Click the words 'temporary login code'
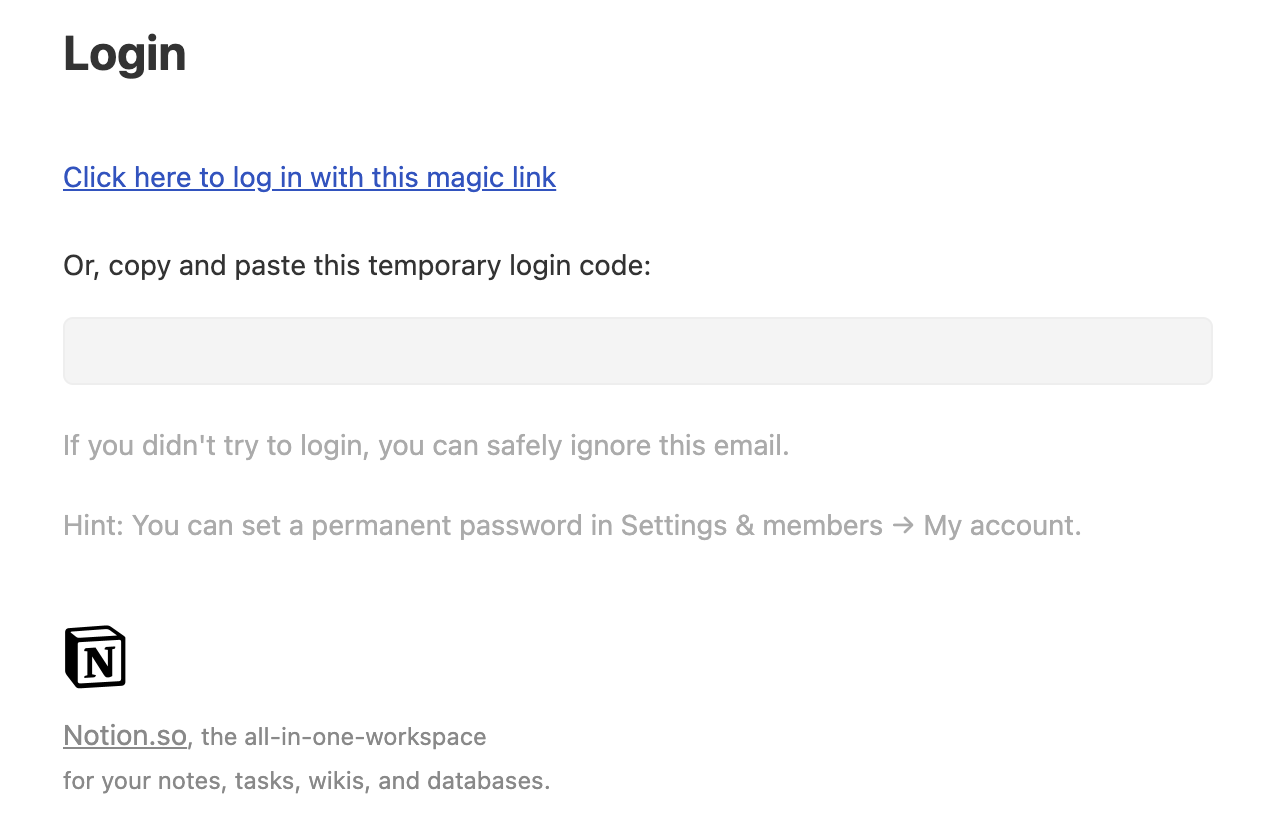1270x836 pixels. pos(510,266)
